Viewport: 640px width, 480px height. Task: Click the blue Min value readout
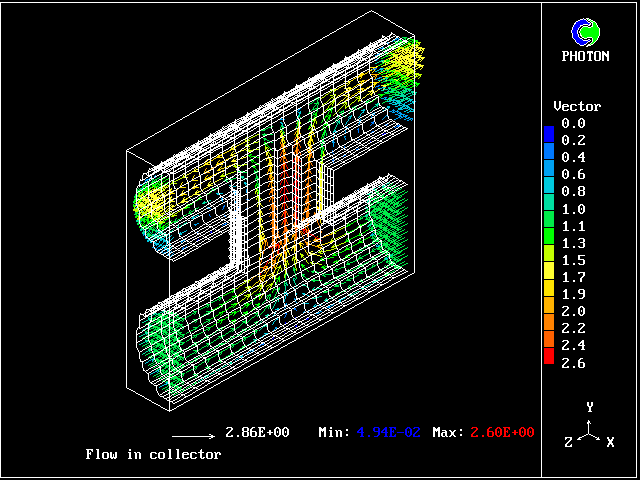pos(387,432)
